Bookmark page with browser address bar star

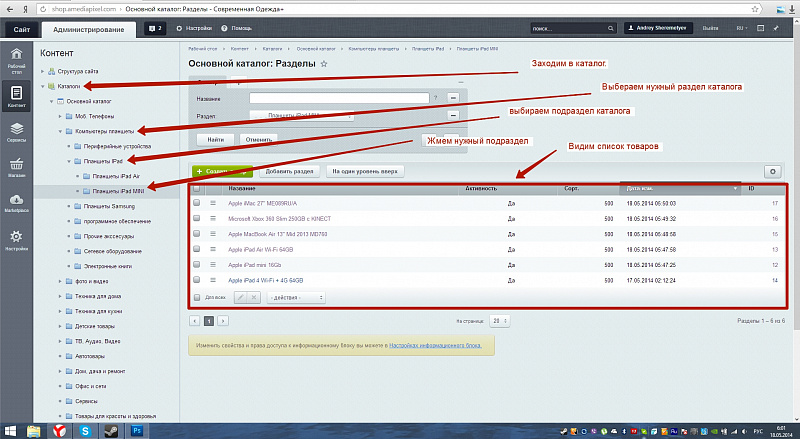755,9
